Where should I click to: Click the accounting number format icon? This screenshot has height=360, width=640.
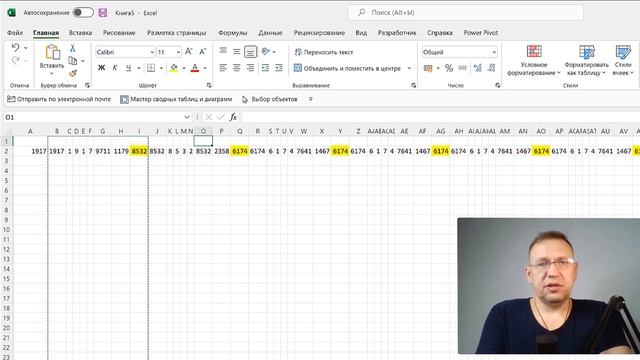(x=428, y=68)
